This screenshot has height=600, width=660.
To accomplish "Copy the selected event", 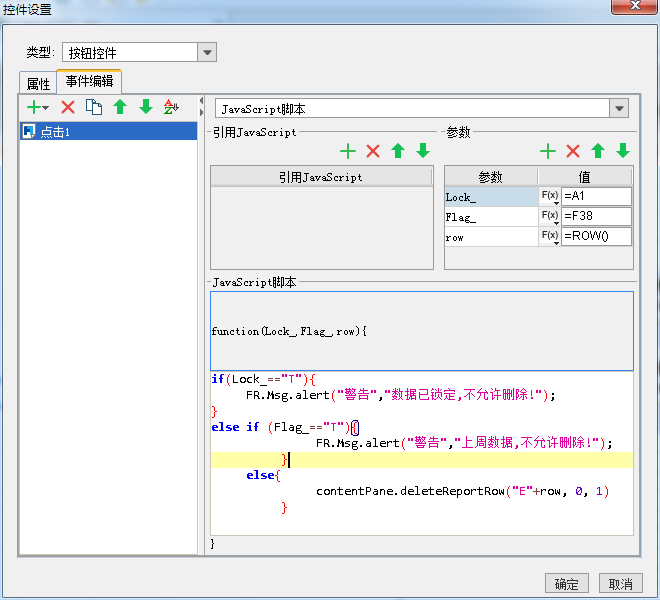I will point(94,107).
